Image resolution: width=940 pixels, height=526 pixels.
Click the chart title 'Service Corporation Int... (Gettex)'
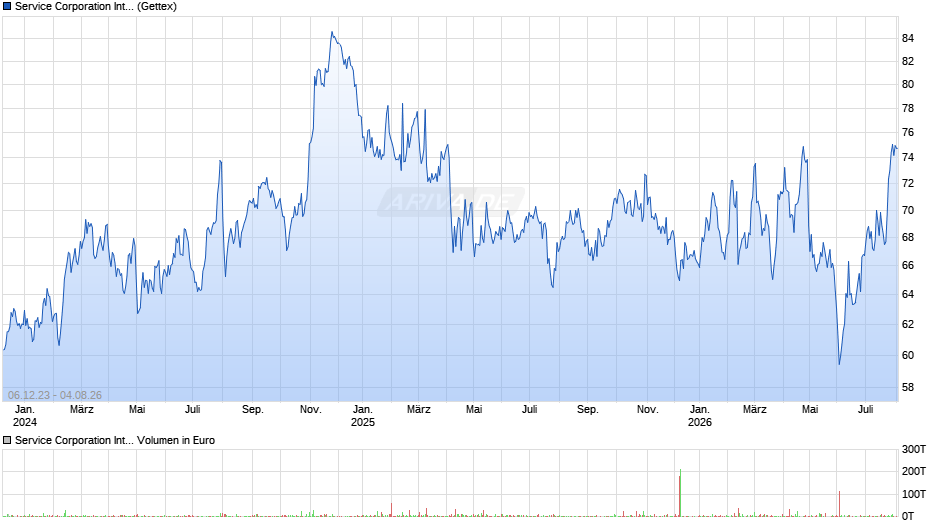(x=96, y=7)
